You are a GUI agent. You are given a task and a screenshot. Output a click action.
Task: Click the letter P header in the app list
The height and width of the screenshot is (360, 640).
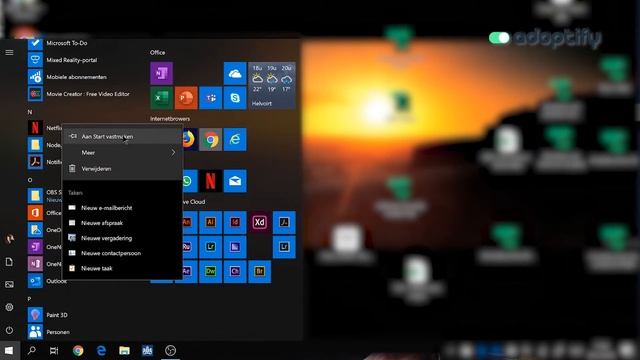29,299
